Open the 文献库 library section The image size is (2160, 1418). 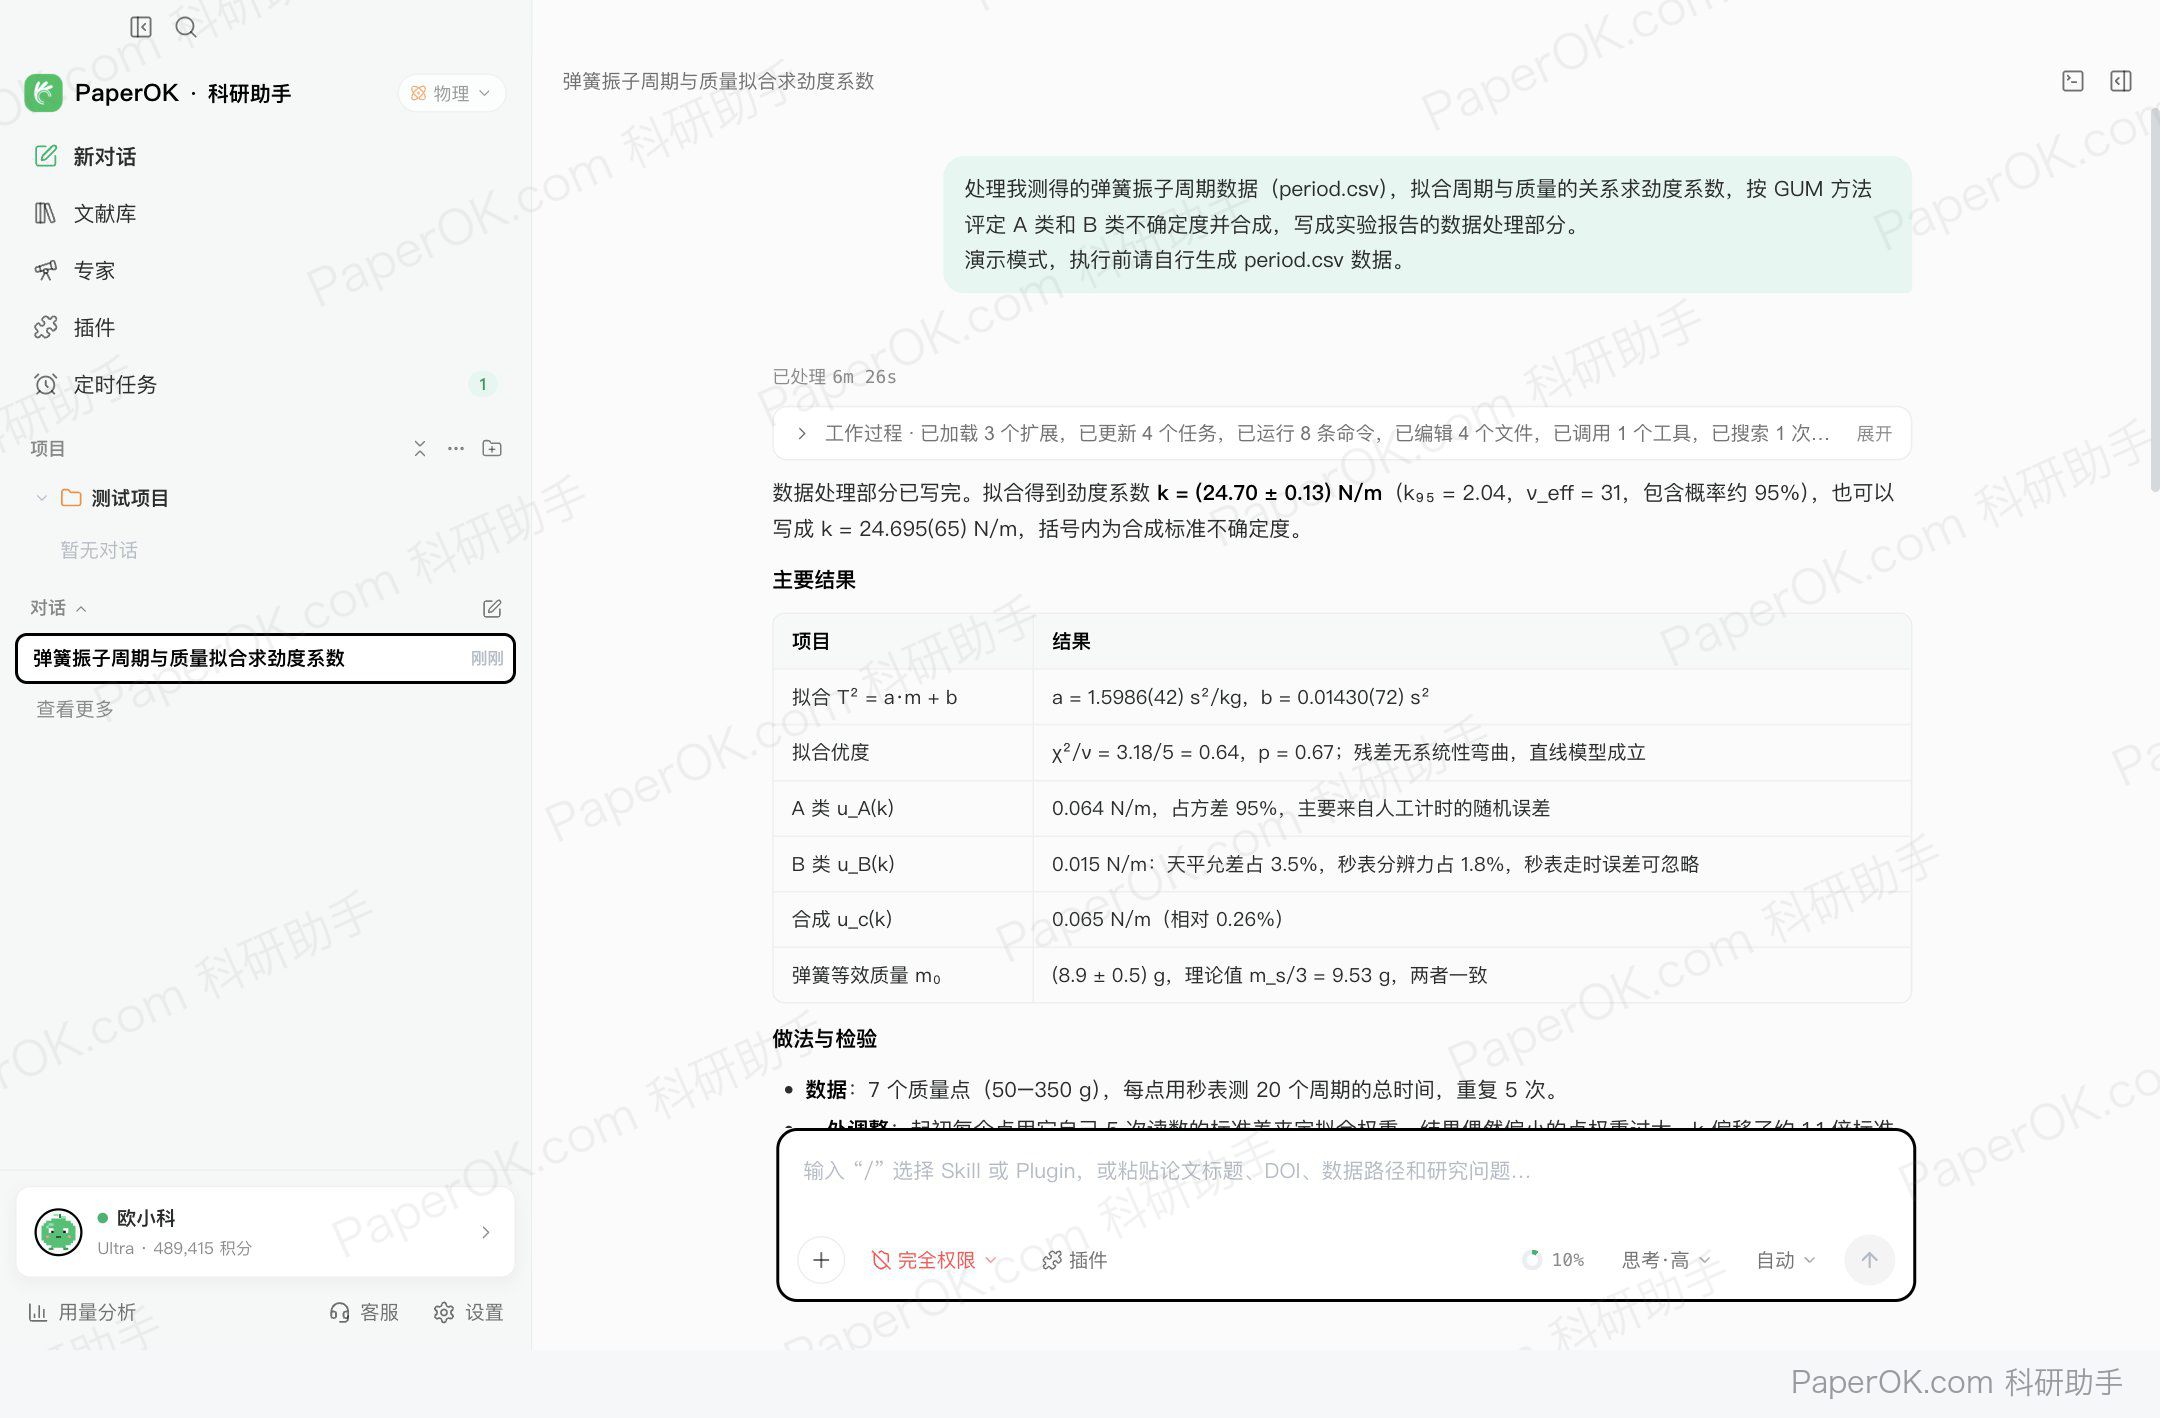click(265, 213)
